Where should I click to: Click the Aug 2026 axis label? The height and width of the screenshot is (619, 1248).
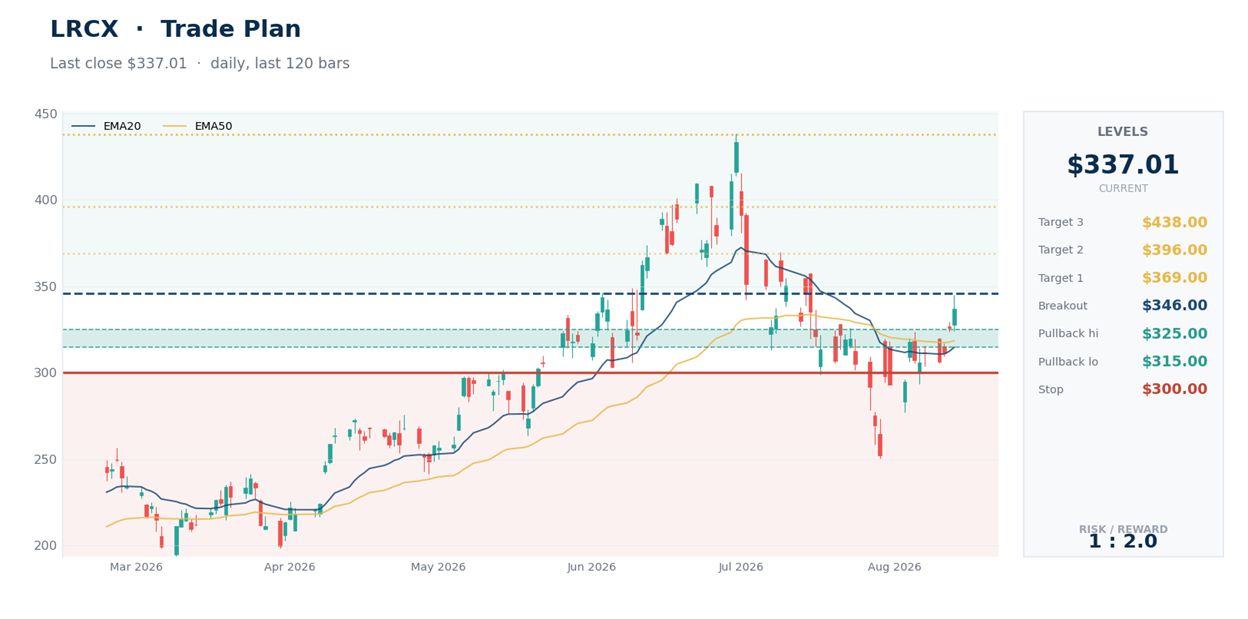(x=894, y=567)
